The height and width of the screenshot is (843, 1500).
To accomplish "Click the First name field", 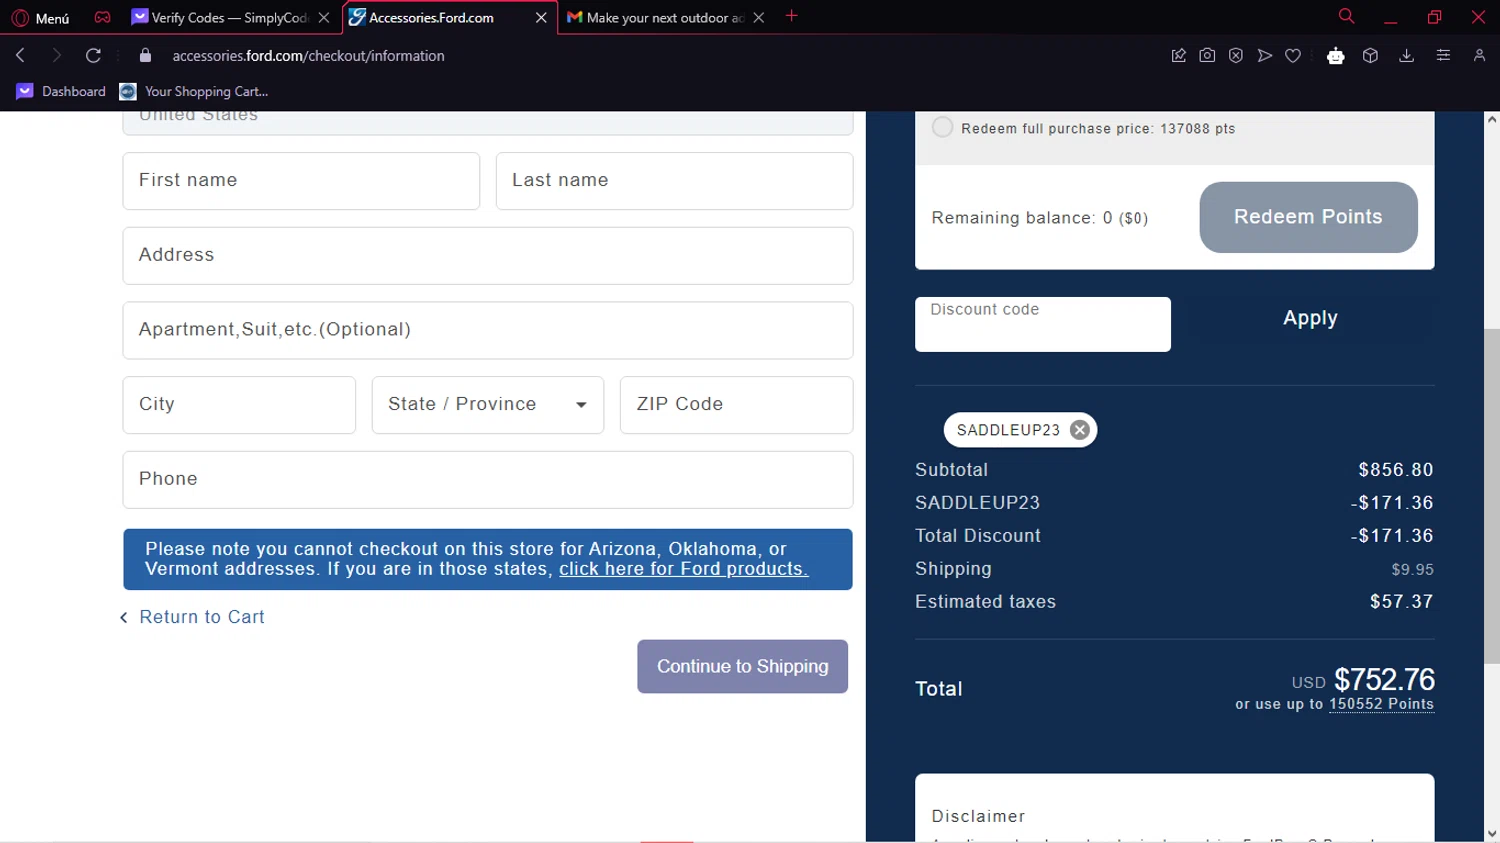I will pos(301,181).
